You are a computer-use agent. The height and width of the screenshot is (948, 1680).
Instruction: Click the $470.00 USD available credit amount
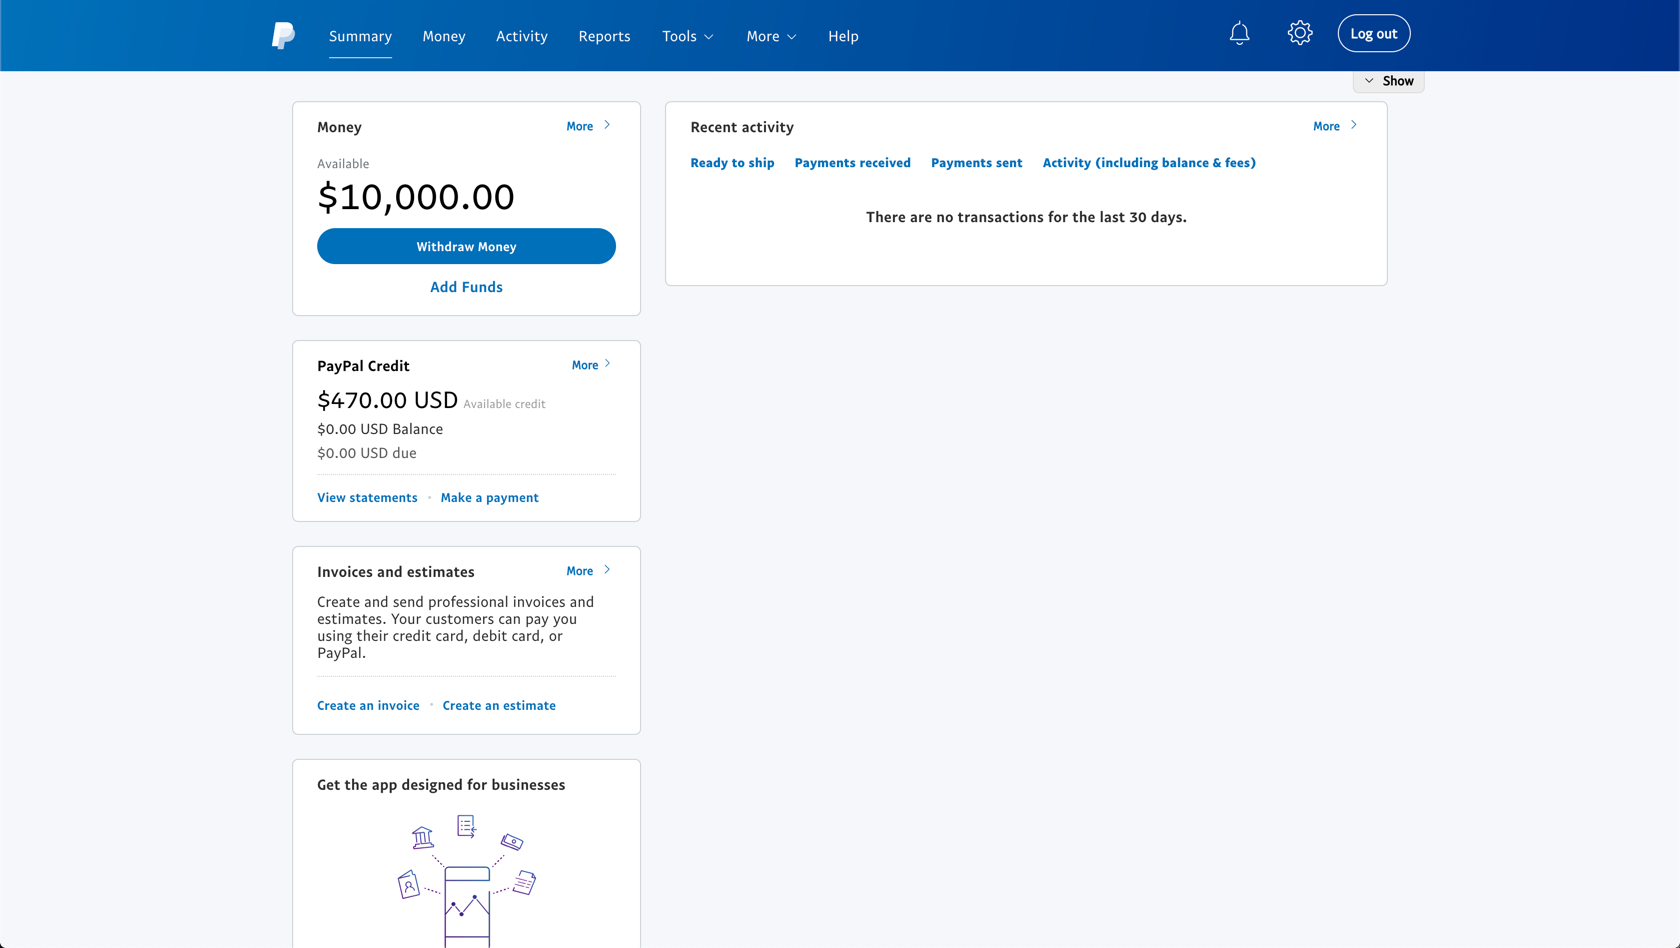[x=387, y=400]
